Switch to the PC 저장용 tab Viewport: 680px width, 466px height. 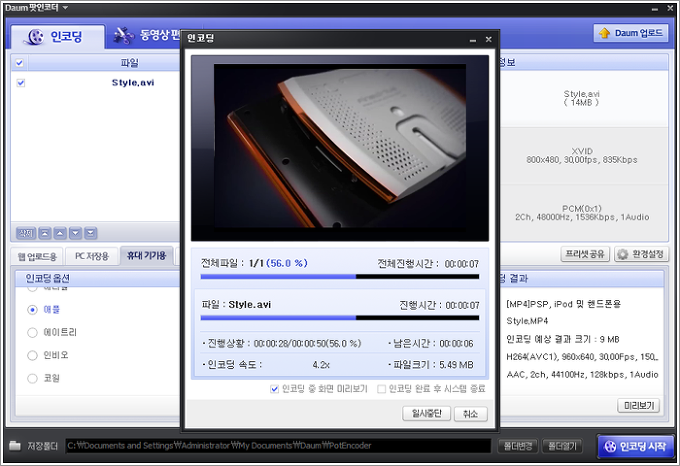pos(92,256)
